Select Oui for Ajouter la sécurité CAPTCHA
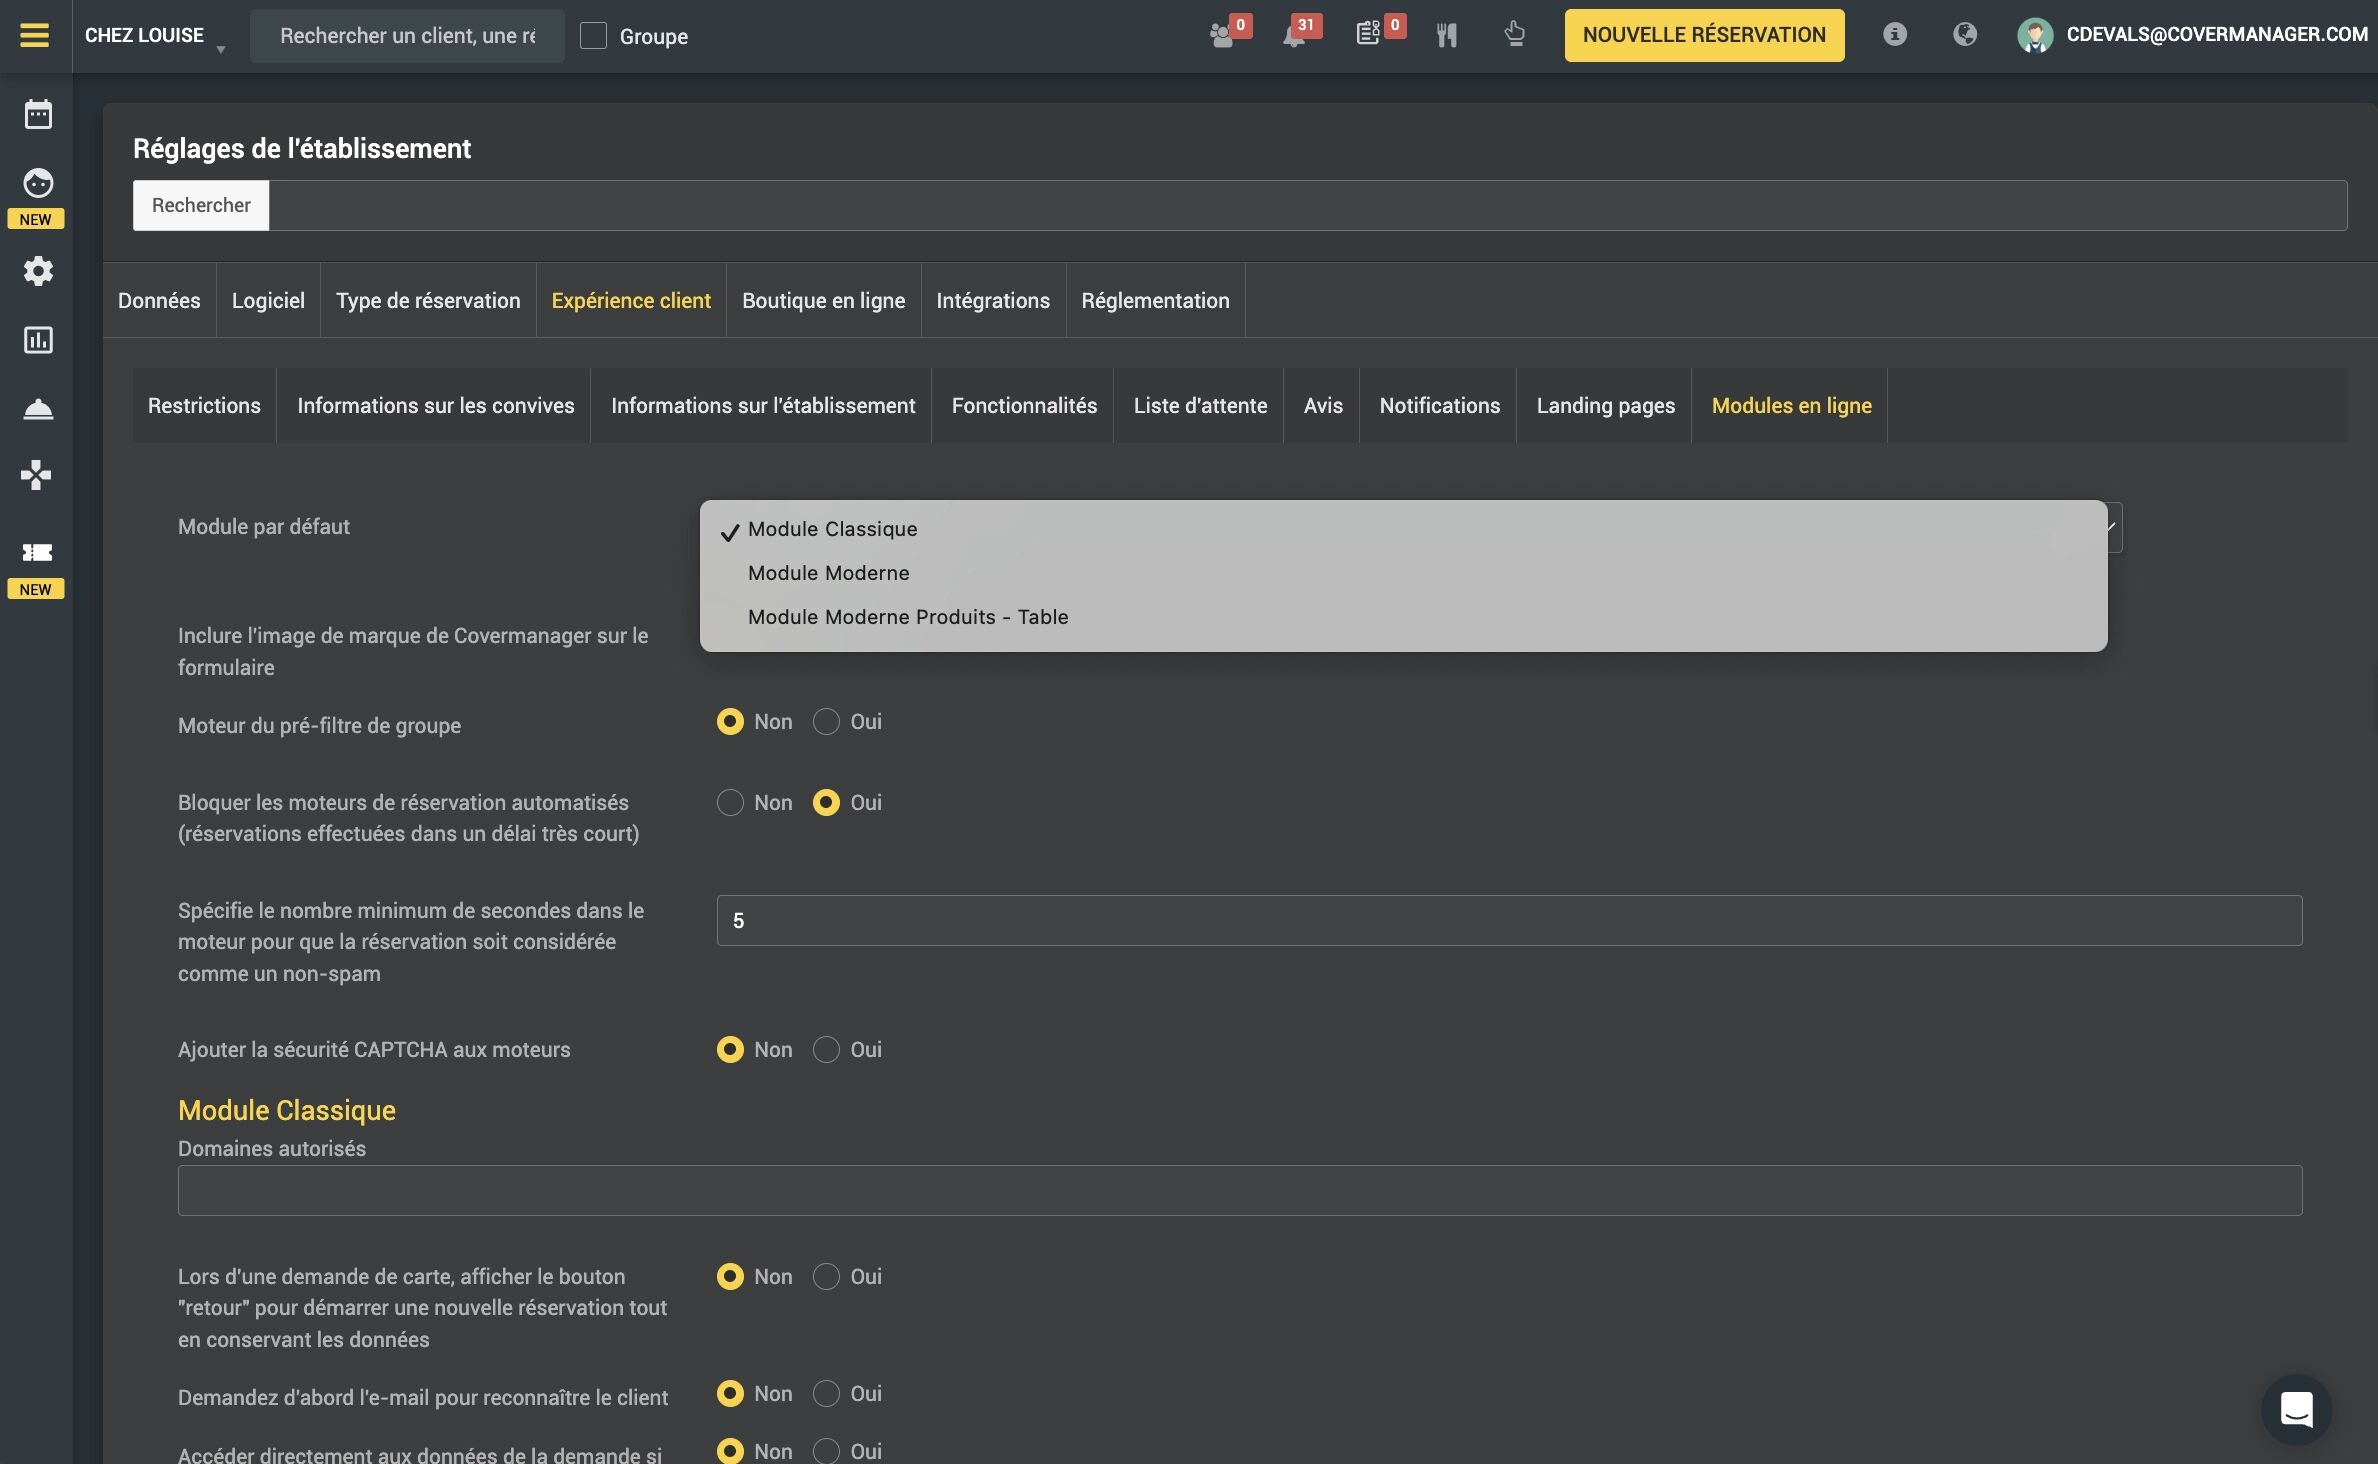This screenshot has width=2378, height=1464. (x=826, y=1050)
